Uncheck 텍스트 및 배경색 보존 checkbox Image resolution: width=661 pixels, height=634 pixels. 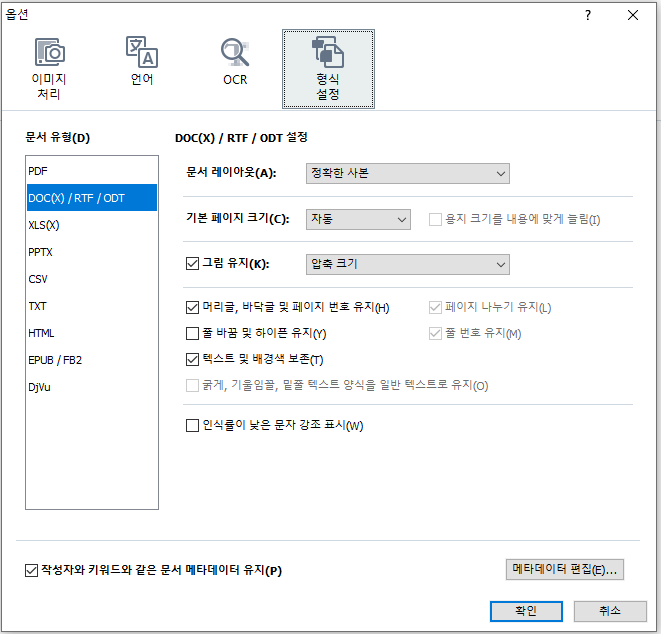point(192,360)
